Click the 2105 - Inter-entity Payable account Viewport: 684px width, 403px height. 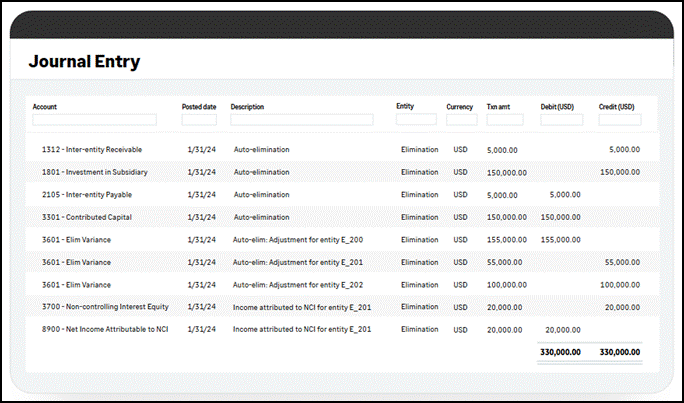pyautogui.click(x=87, y=195)
